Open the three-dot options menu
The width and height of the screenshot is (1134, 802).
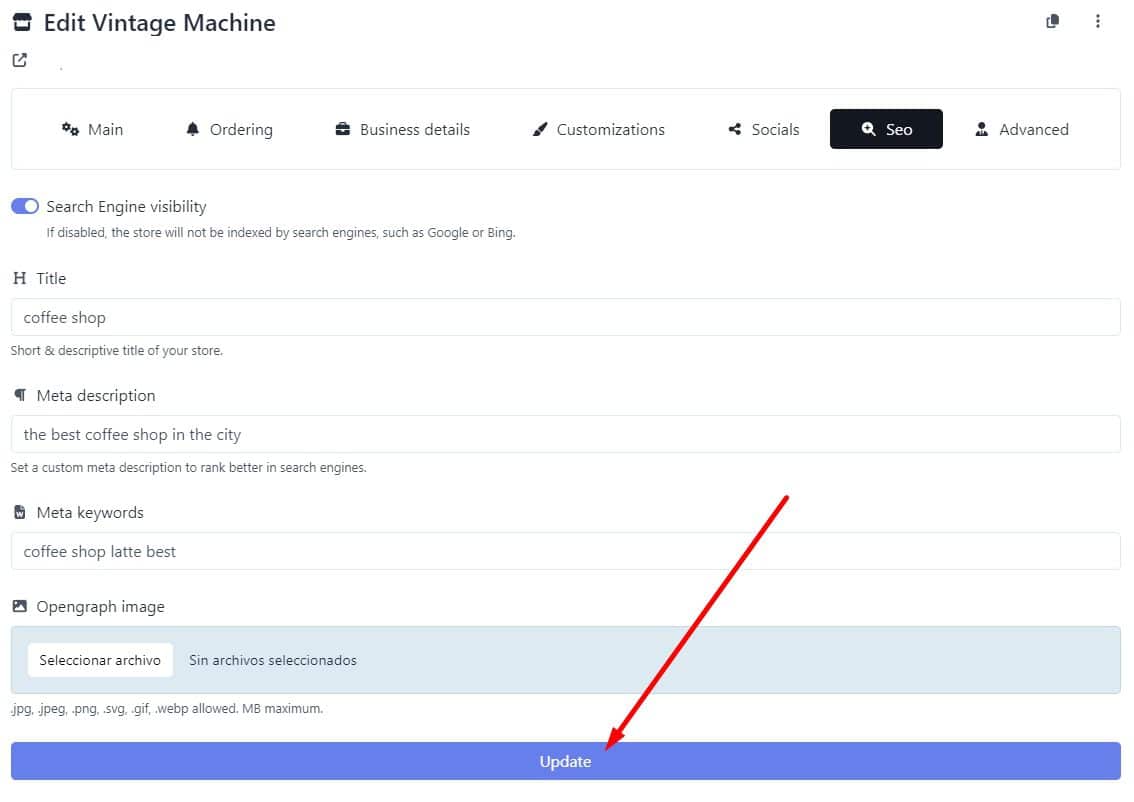tap(1097, 21)
